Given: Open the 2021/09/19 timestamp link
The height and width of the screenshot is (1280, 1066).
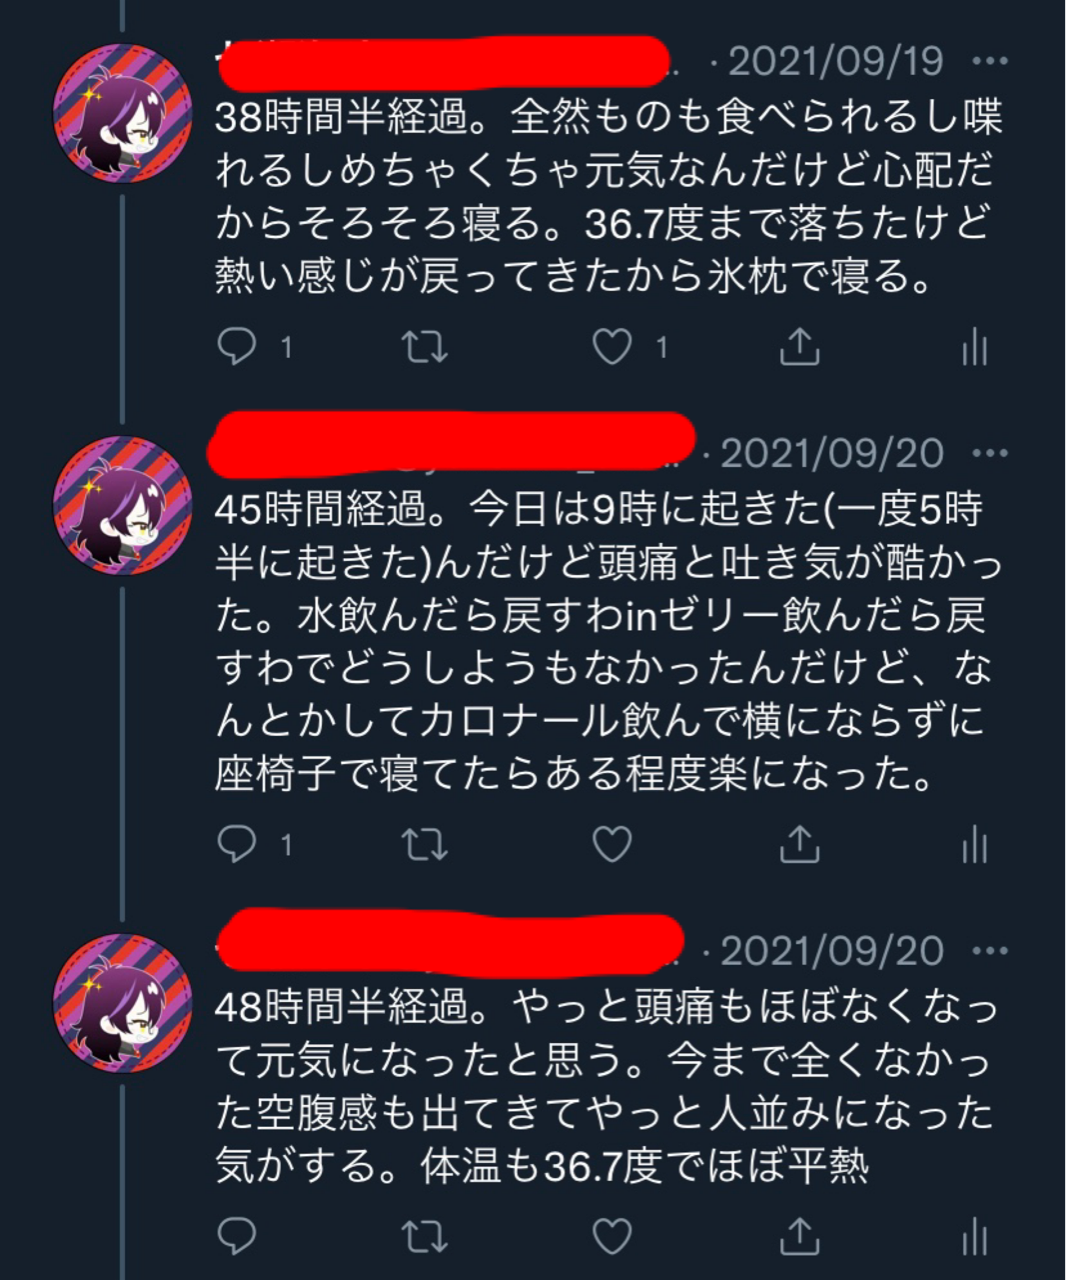Looking at the screenshot, I should 835,61.
